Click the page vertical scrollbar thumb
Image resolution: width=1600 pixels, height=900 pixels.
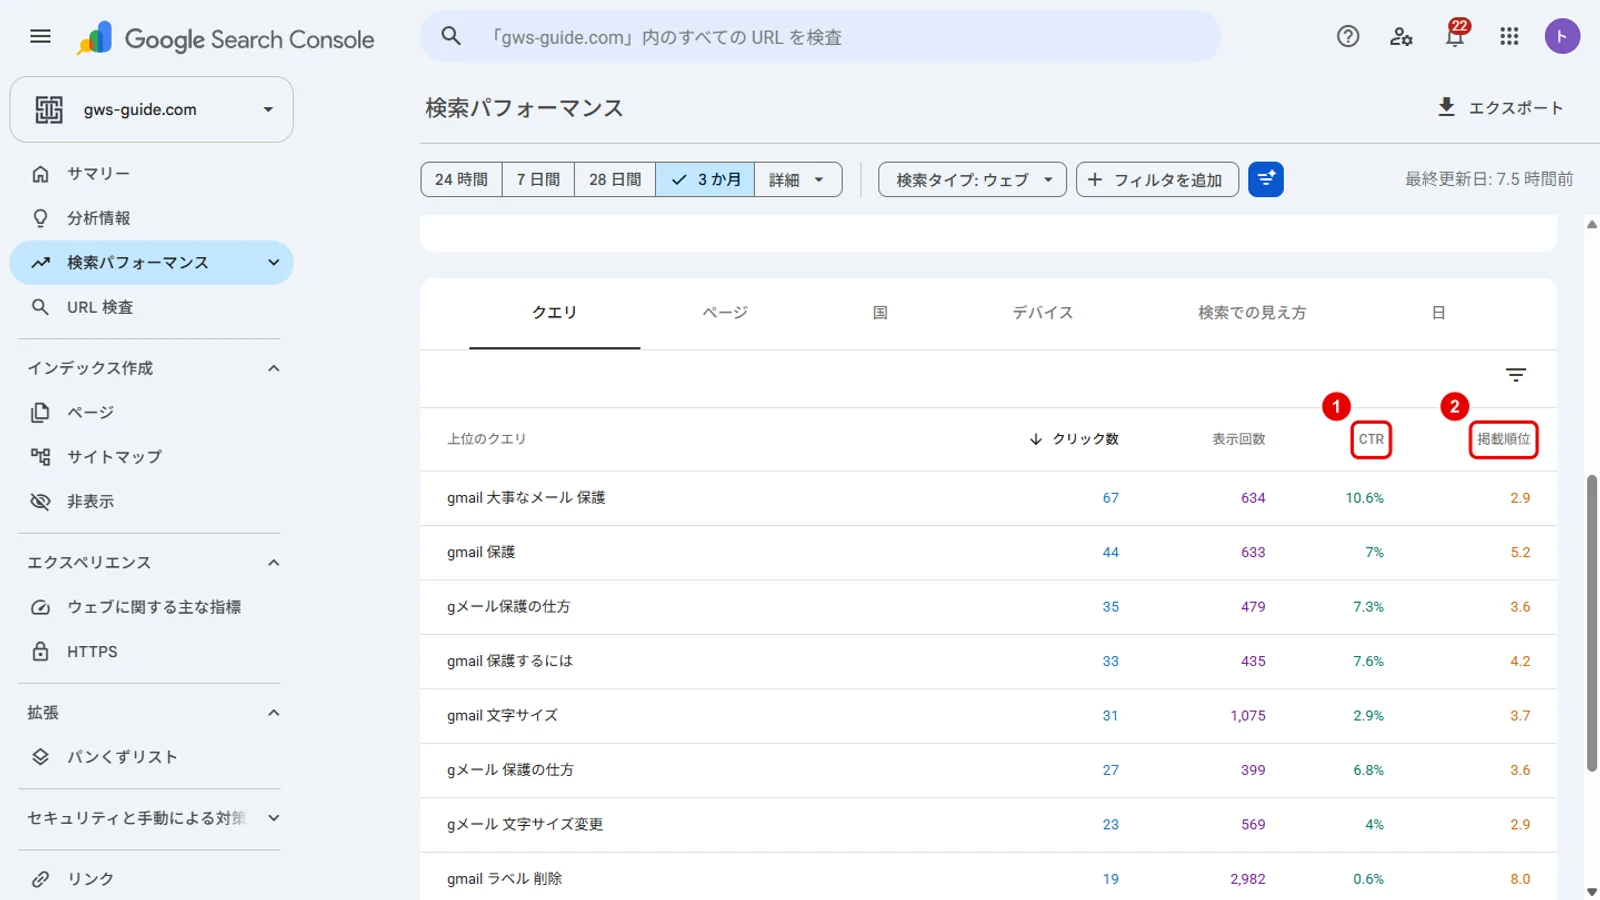point(1592,623)
